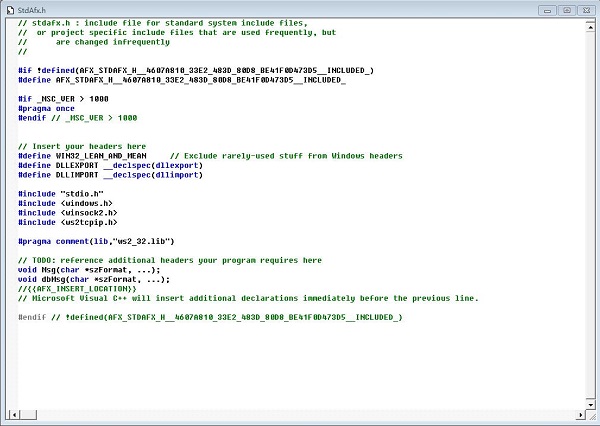Close the StdAfx.h window
The image size is (600, 426).
pyautogui.click(x=586, y=10)
